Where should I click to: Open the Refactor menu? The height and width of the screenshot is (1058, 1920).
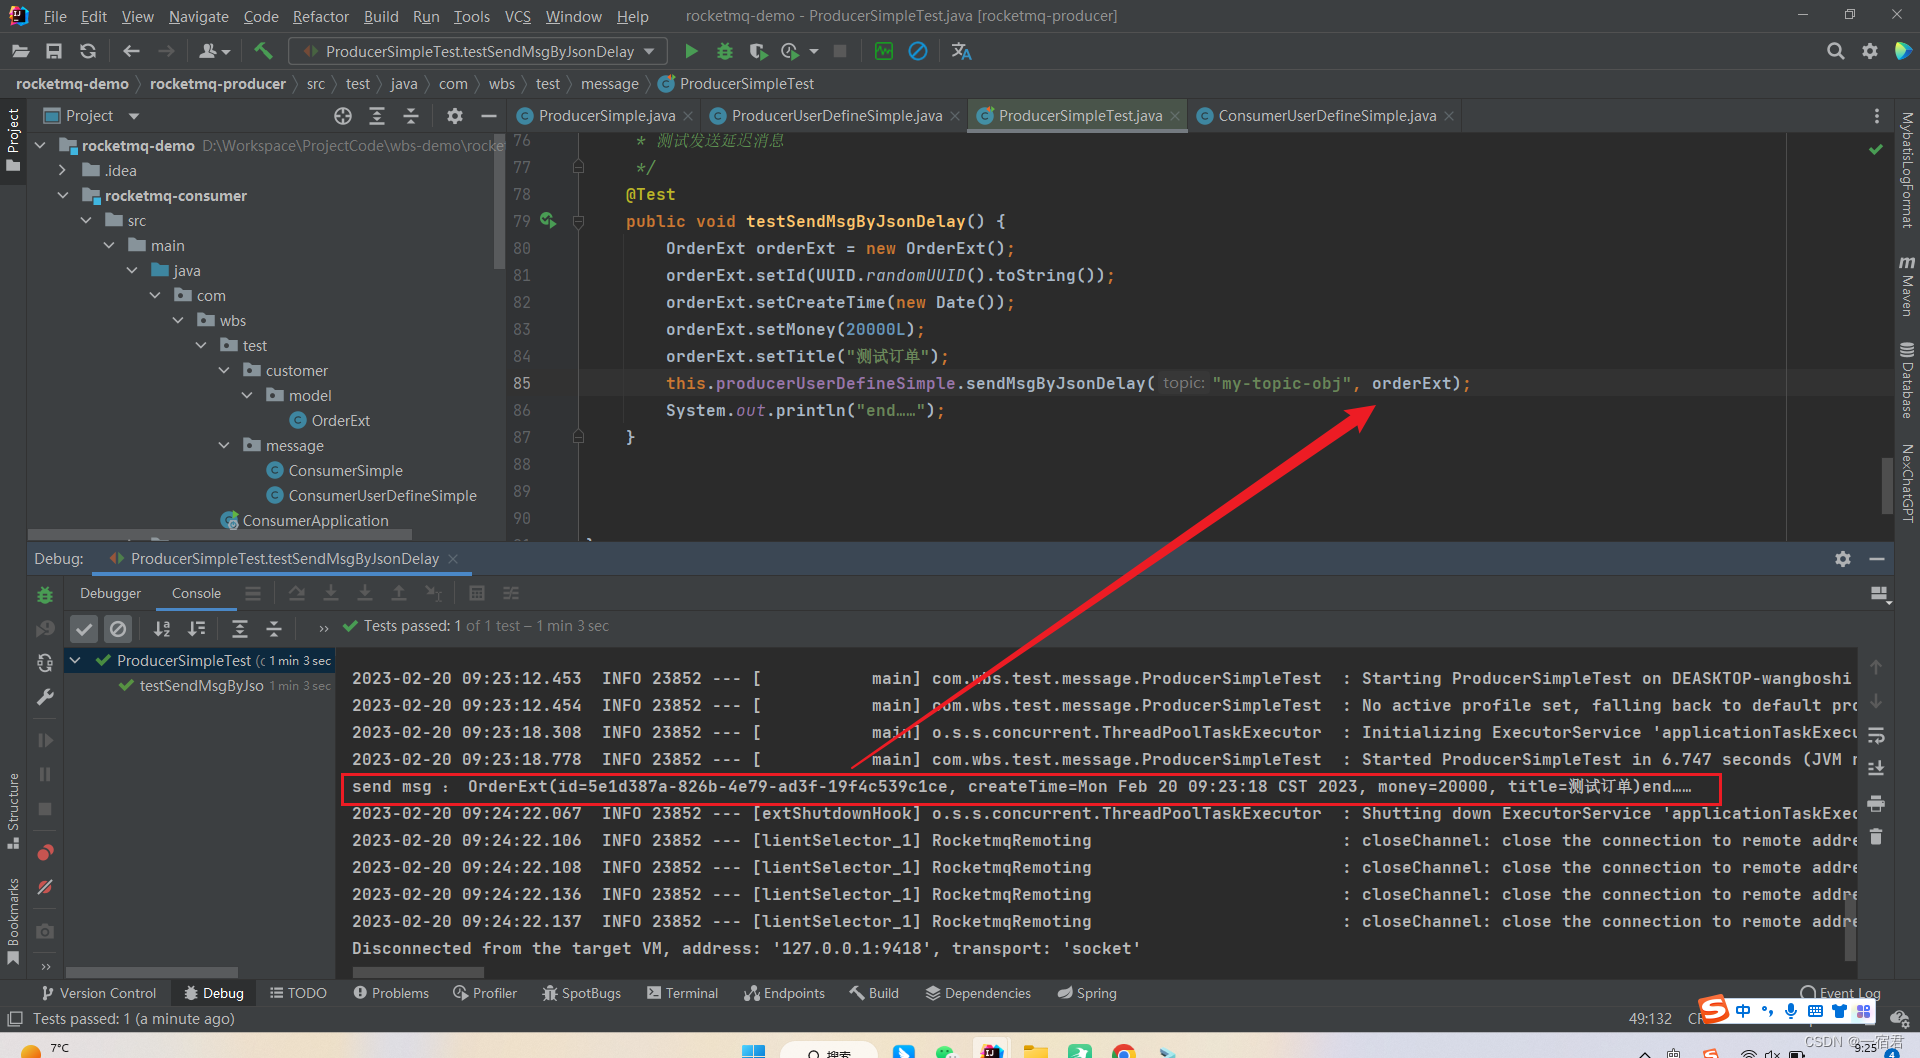321,16
